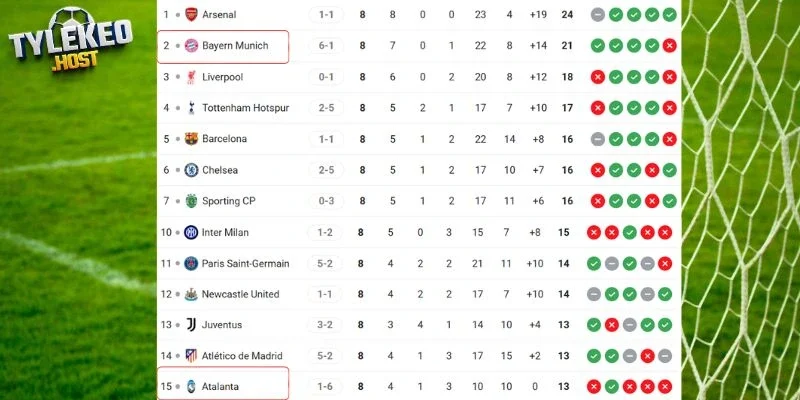Image resolution: width=800 pixels, height=400 pixels.
Task: Open the Newcastle United team page
Action: coord(240,294)
